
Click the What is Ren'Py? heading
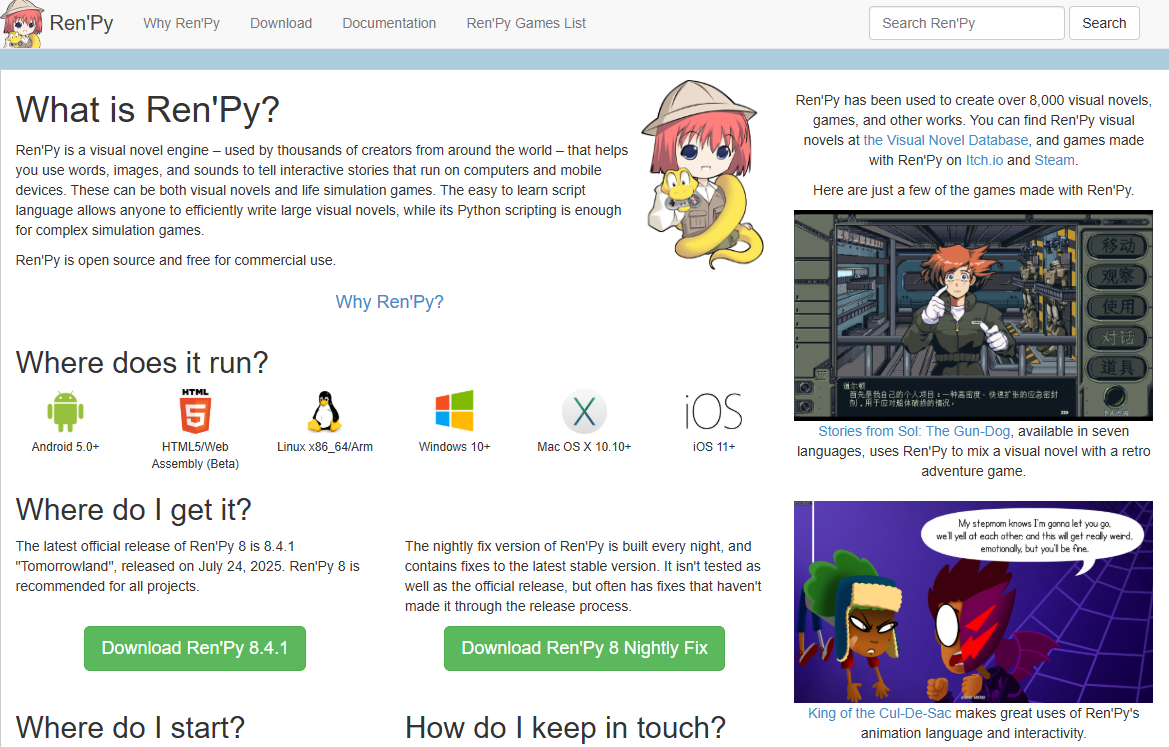148,110
